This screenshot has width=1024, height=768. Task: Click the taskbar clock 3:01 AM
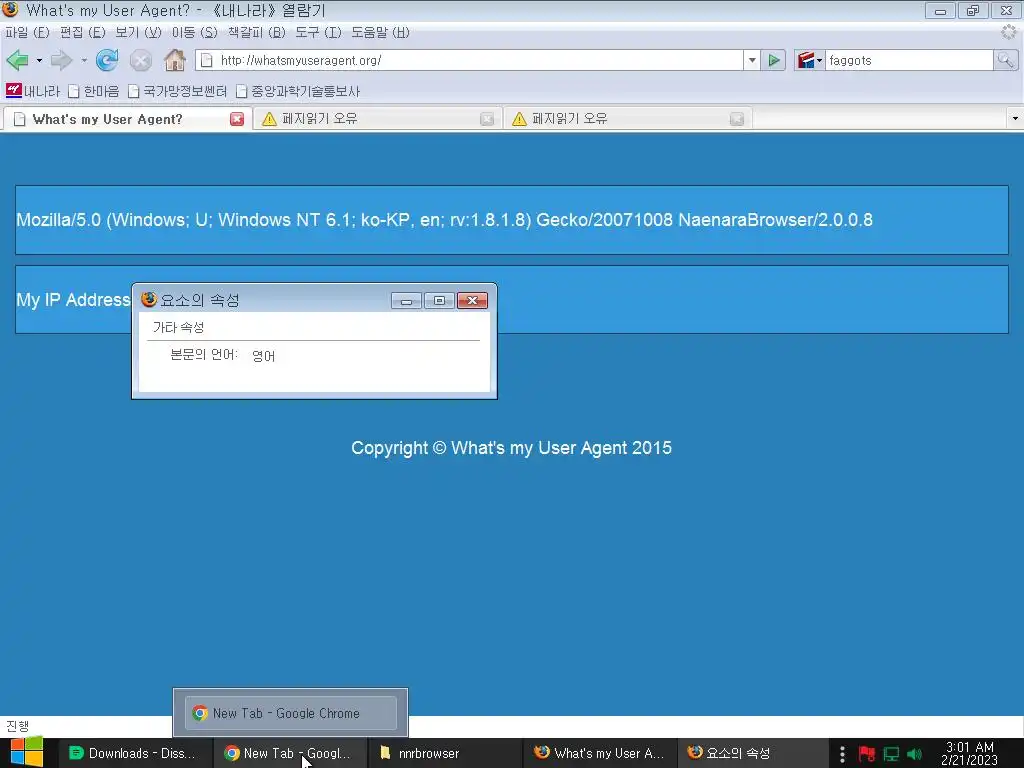pyautogui.click(x=970, y=753)
